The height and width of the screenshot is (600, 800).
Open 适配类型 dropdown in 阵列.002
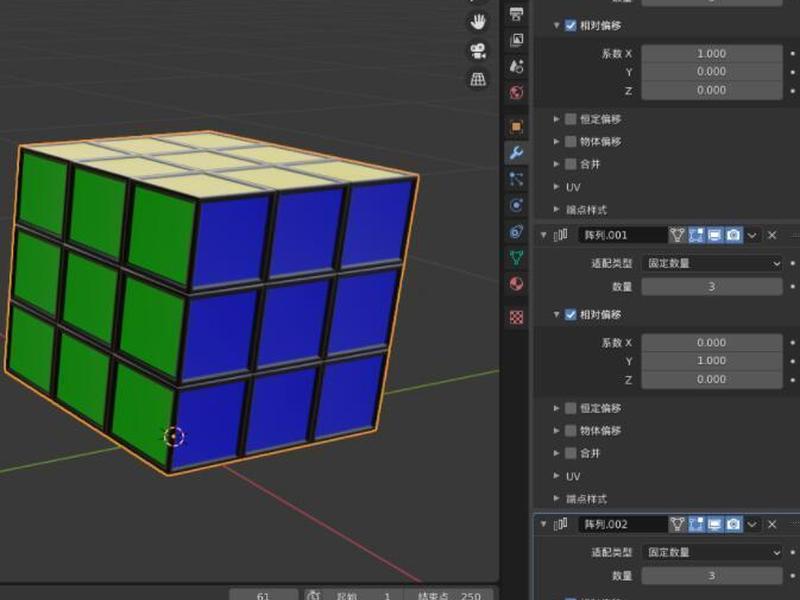pyautogui.click(x=712, y=552)
